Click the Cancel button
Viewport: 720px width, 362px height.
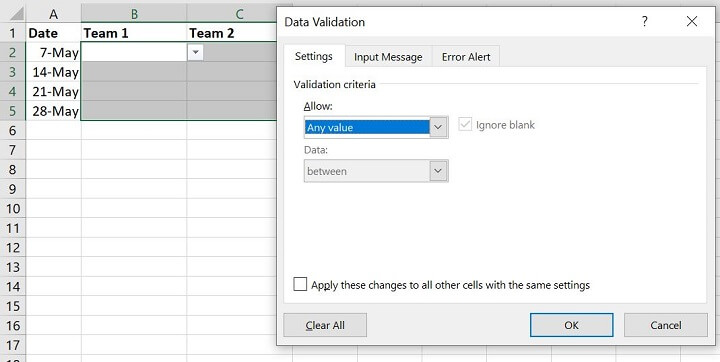(665, 325)
